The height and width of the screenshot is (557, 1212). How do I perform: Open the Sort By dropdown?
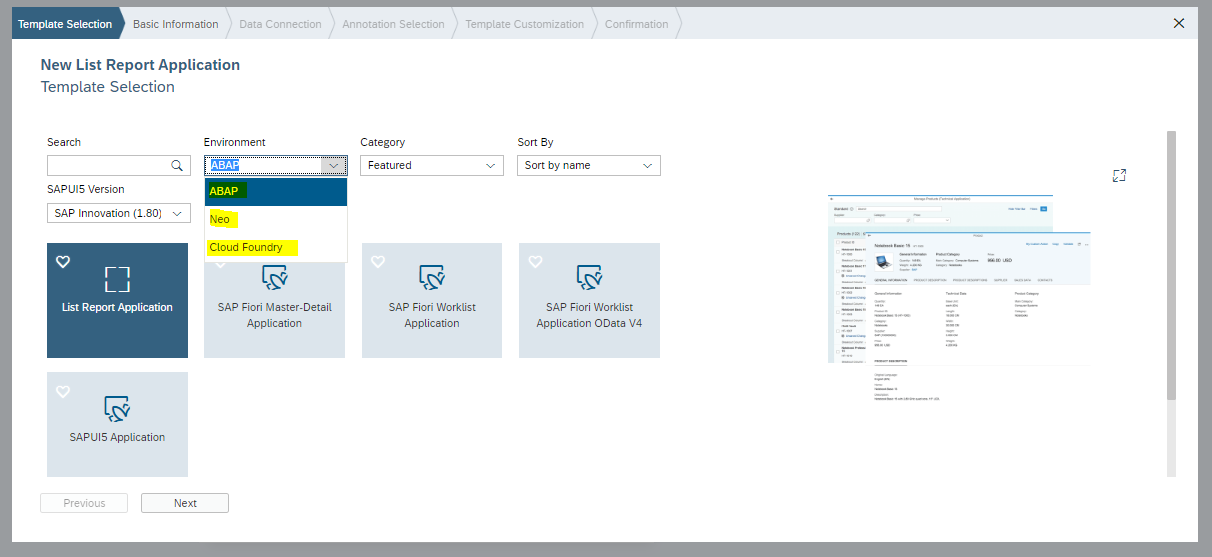[589, 166]
